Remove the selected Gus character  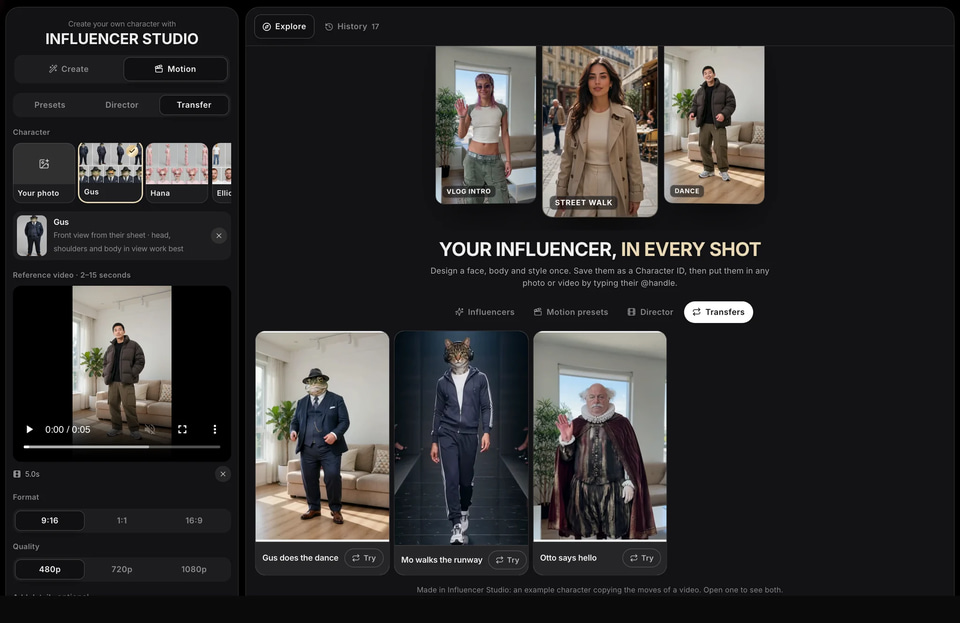tap(219, 236)
